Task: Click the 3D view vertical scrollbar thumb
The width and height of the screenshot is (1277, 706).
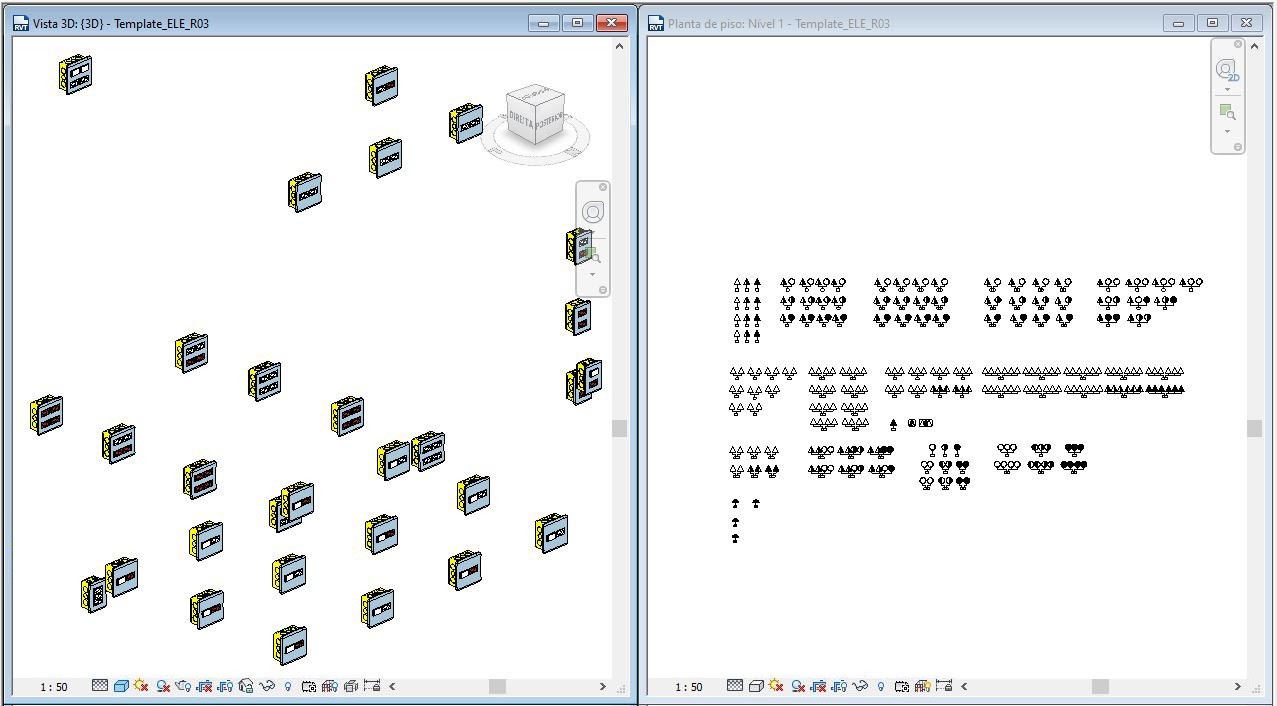Action: [620, 428]
